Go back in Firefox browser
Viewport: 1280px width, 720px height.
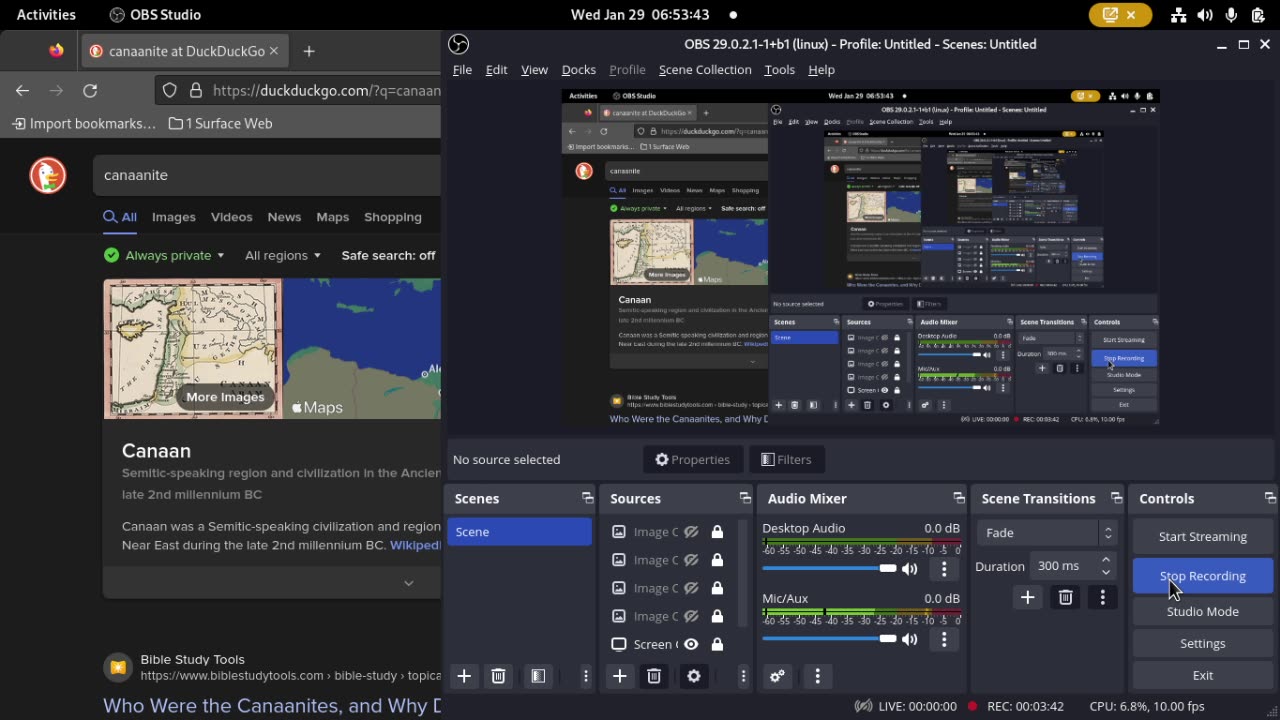point(22,90)
